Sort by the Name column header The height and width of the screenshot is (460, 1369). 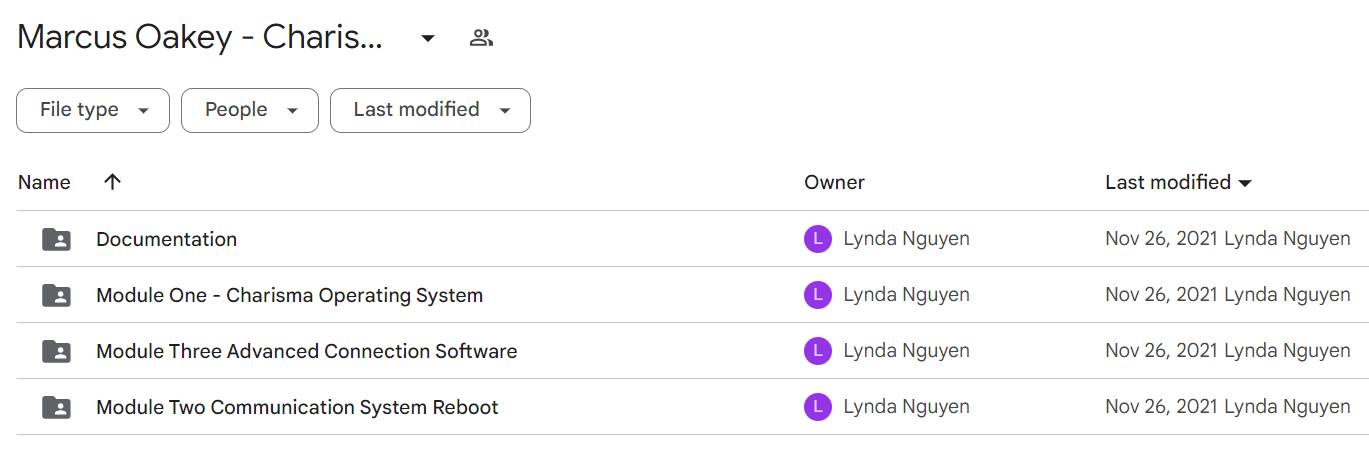44,182
